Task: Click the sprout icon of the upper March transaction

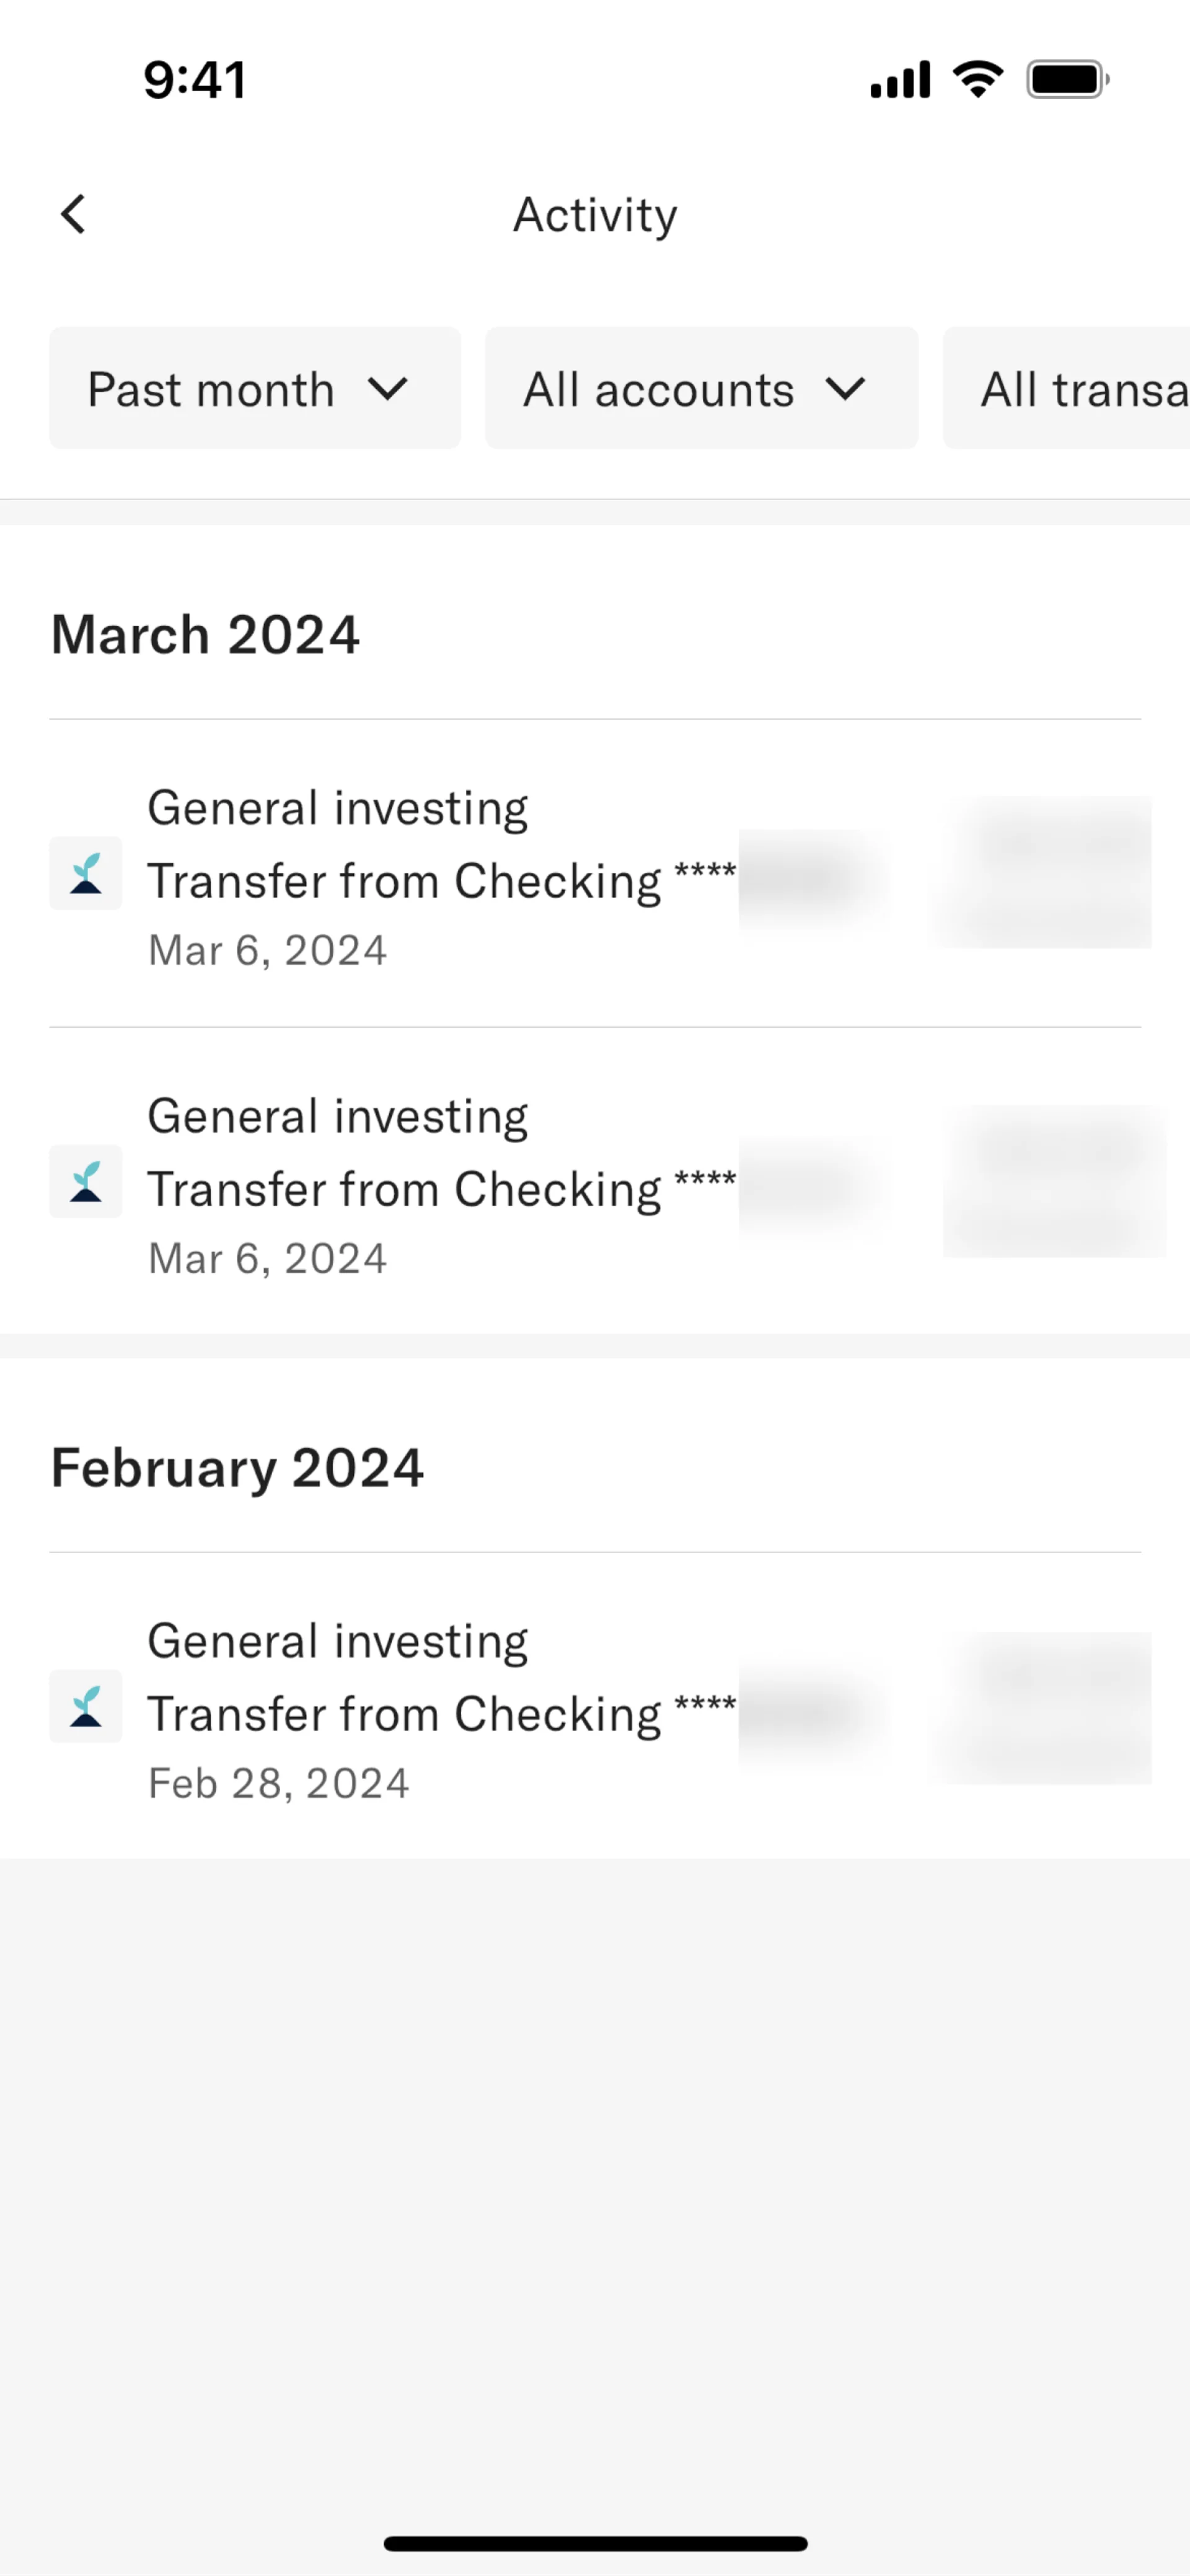Action: [x=86, y=873]
